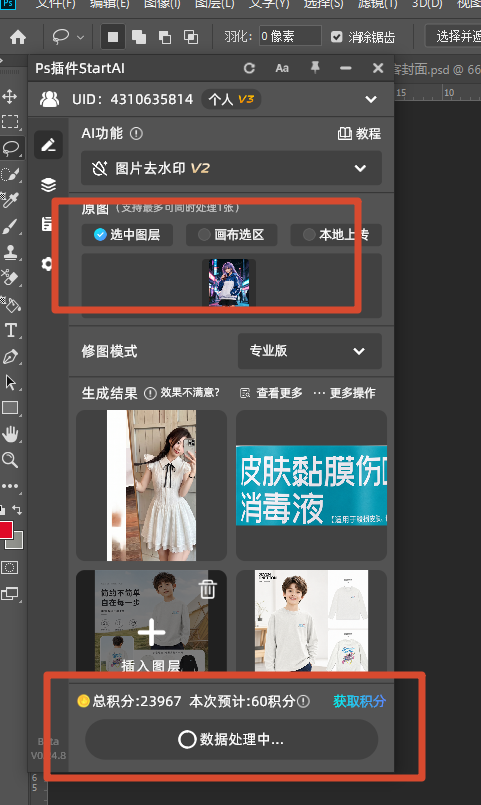
Task: Click the 效果不满意? feedback link
Action: (190, 393)
